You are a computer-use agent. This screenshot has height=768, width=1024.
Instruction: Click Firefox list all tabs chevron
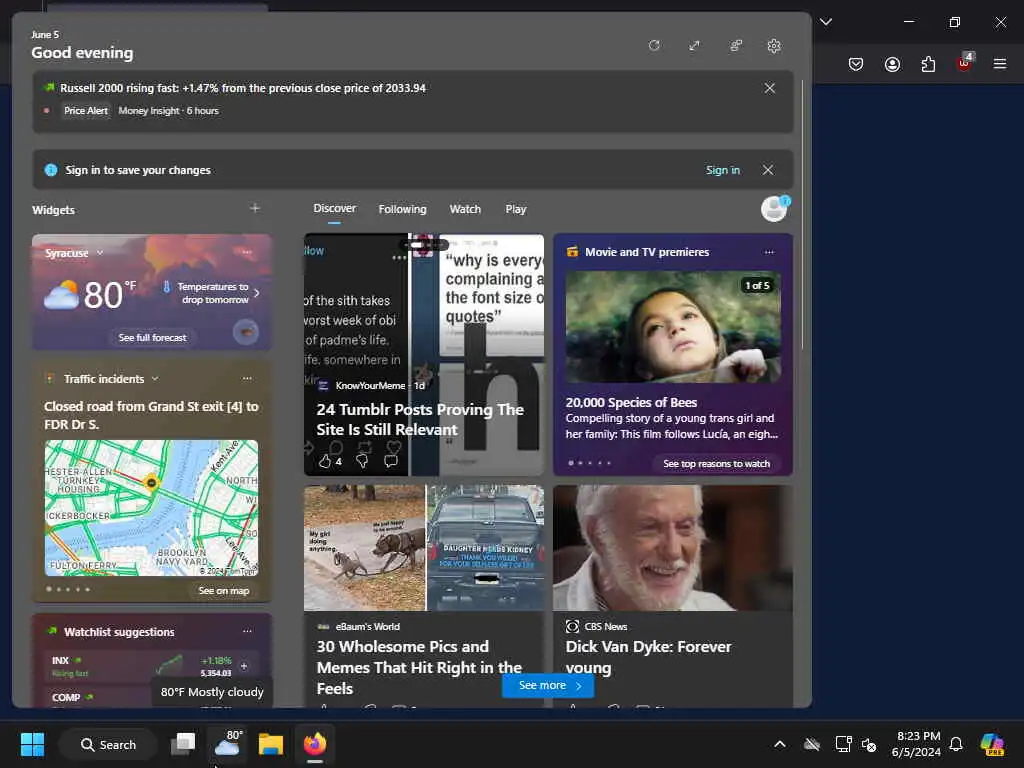[826, 22]
